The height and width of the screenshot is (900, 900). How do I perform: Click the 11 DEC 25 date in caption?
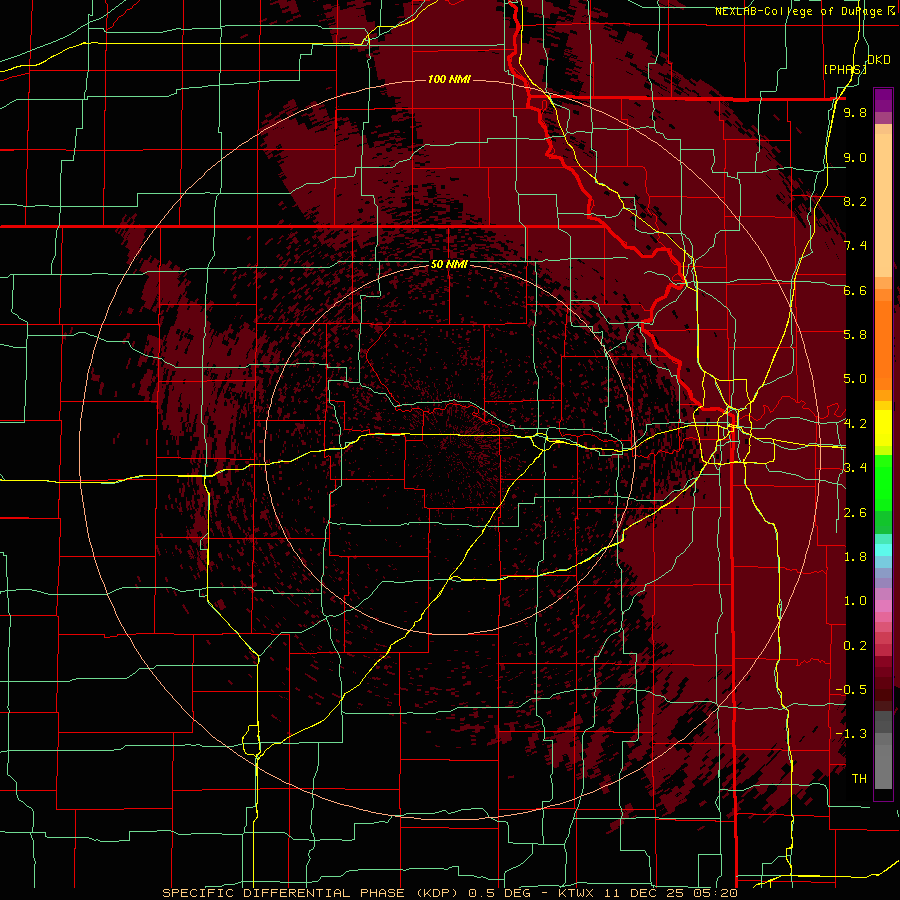(x=645, y=893)
